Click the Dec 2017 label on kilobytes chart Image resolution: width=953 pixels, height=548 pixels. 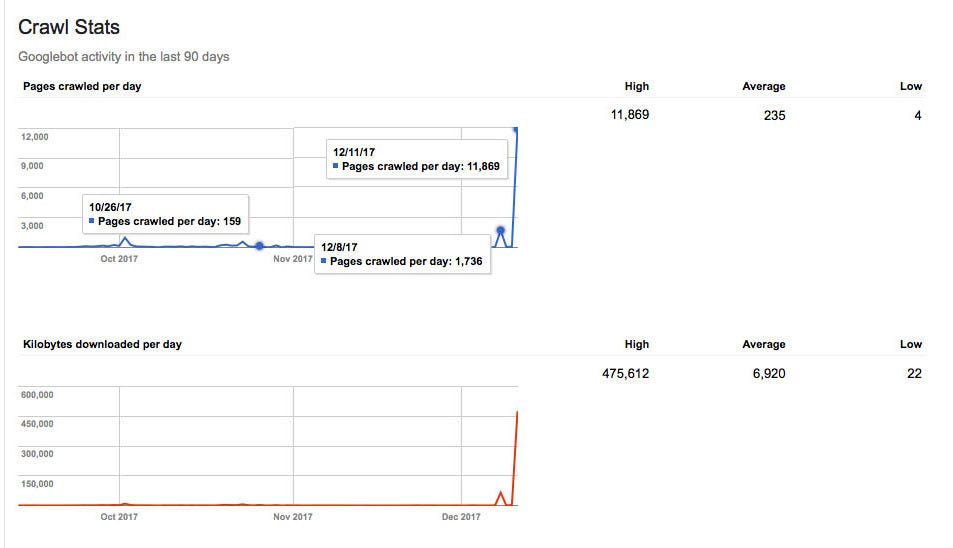coord(461,517)
